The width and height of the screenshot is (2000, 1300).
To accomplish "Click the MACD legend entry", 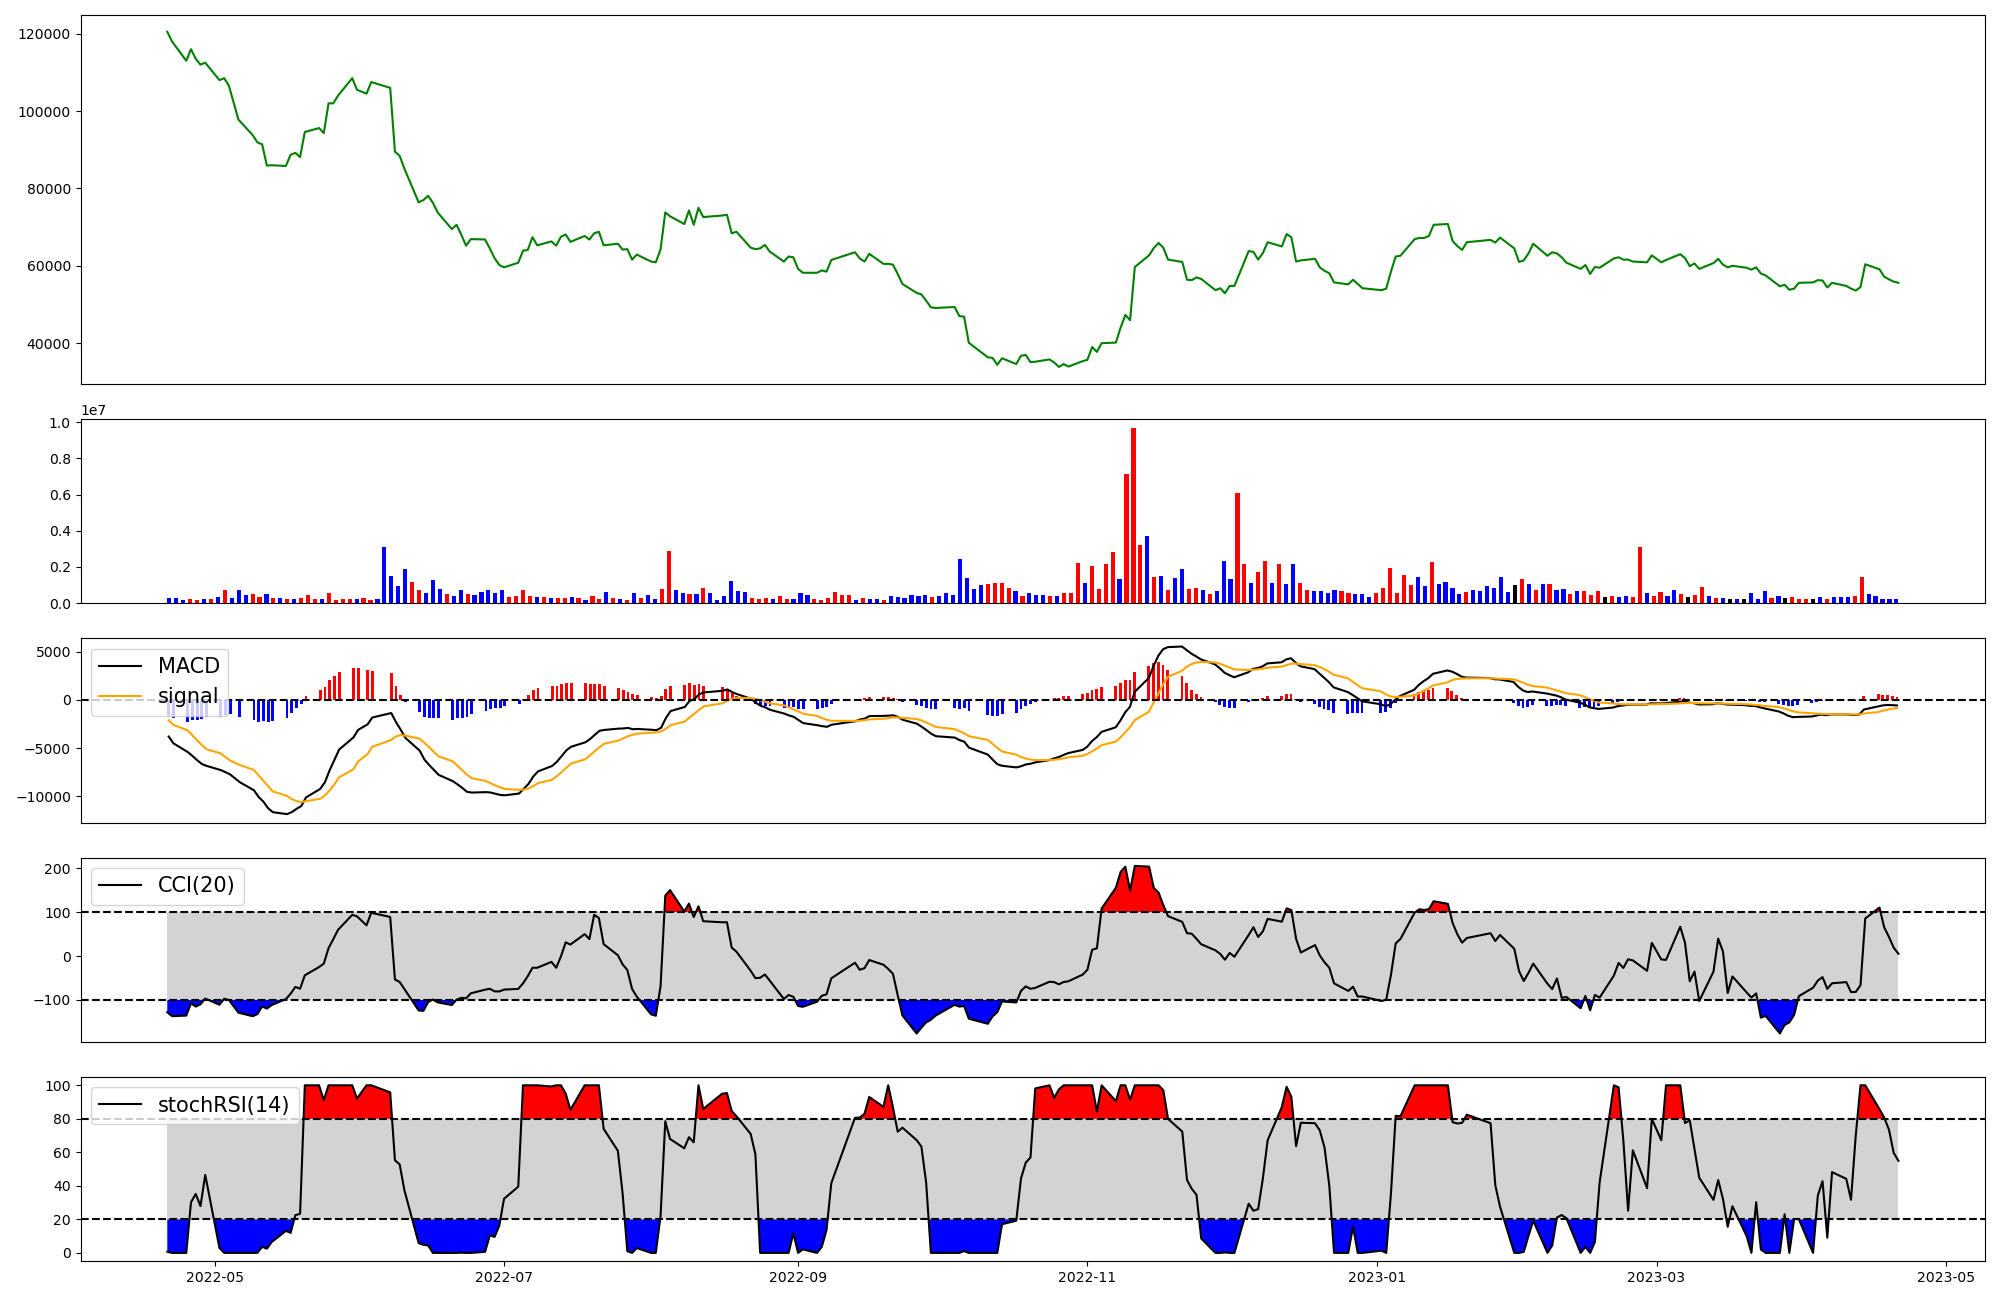I will [x=188, y=666].
